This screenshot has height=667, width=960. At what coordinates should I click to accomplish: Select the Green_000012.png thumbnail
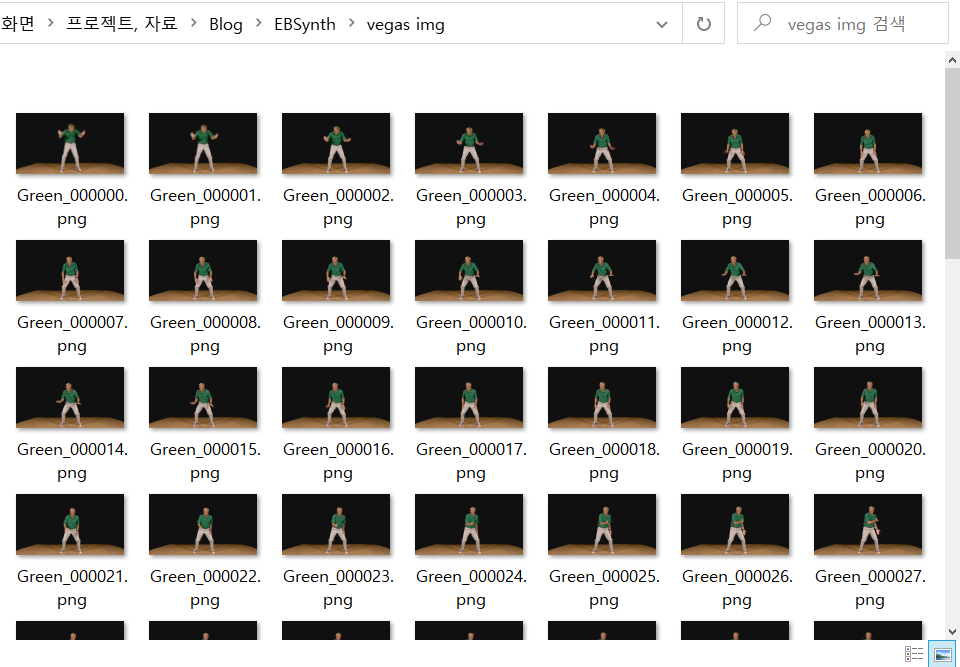pos(735,270)
